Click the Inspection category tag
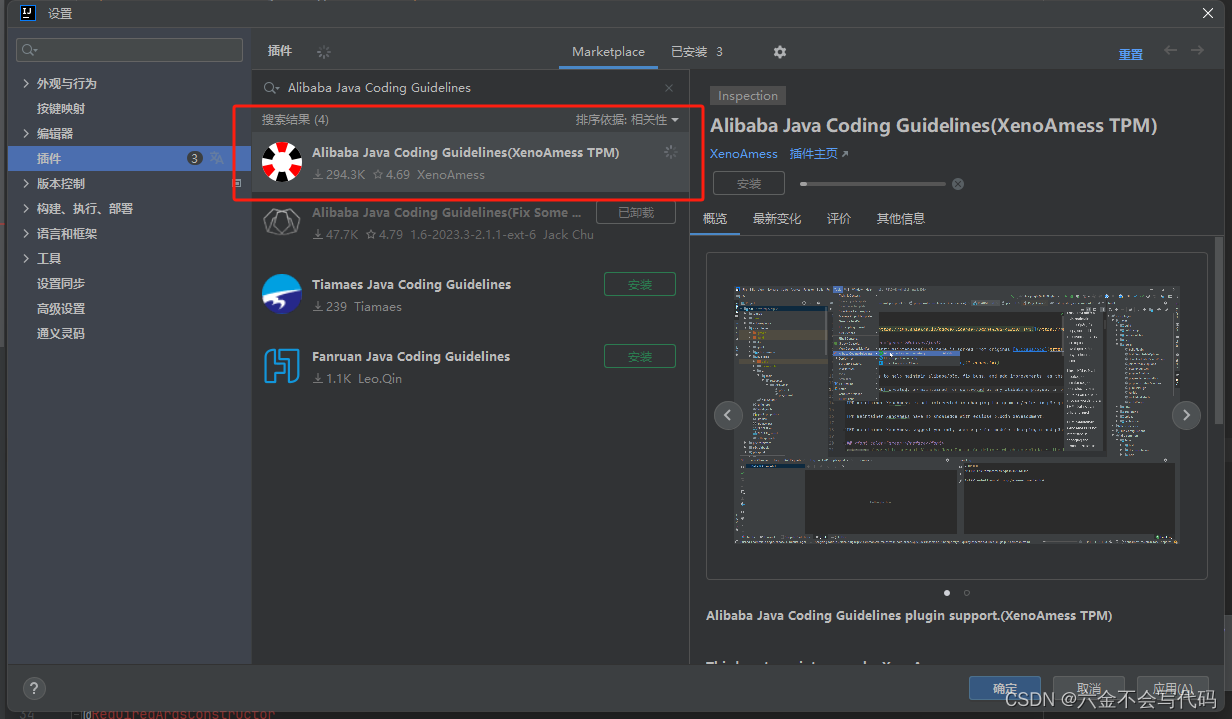Screen dimensions: 1232x719 (x=748, y=96)
